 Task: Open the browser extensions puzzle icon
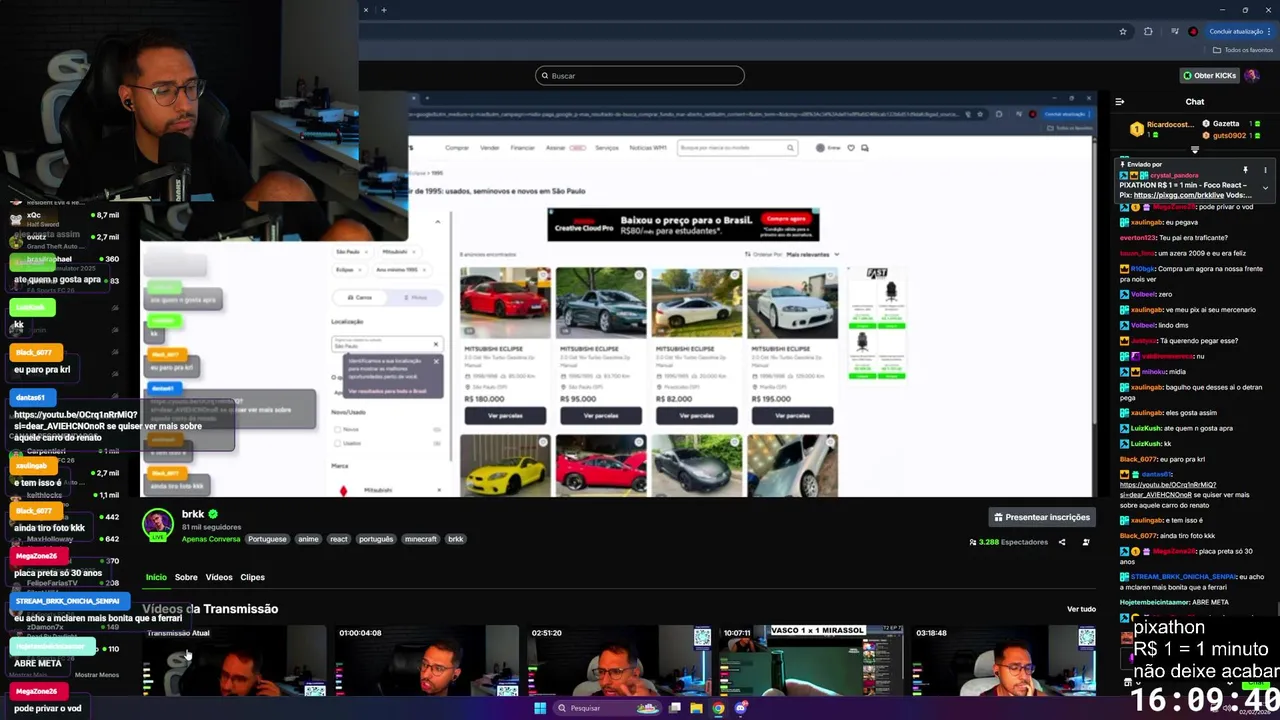click(1148, 31)
